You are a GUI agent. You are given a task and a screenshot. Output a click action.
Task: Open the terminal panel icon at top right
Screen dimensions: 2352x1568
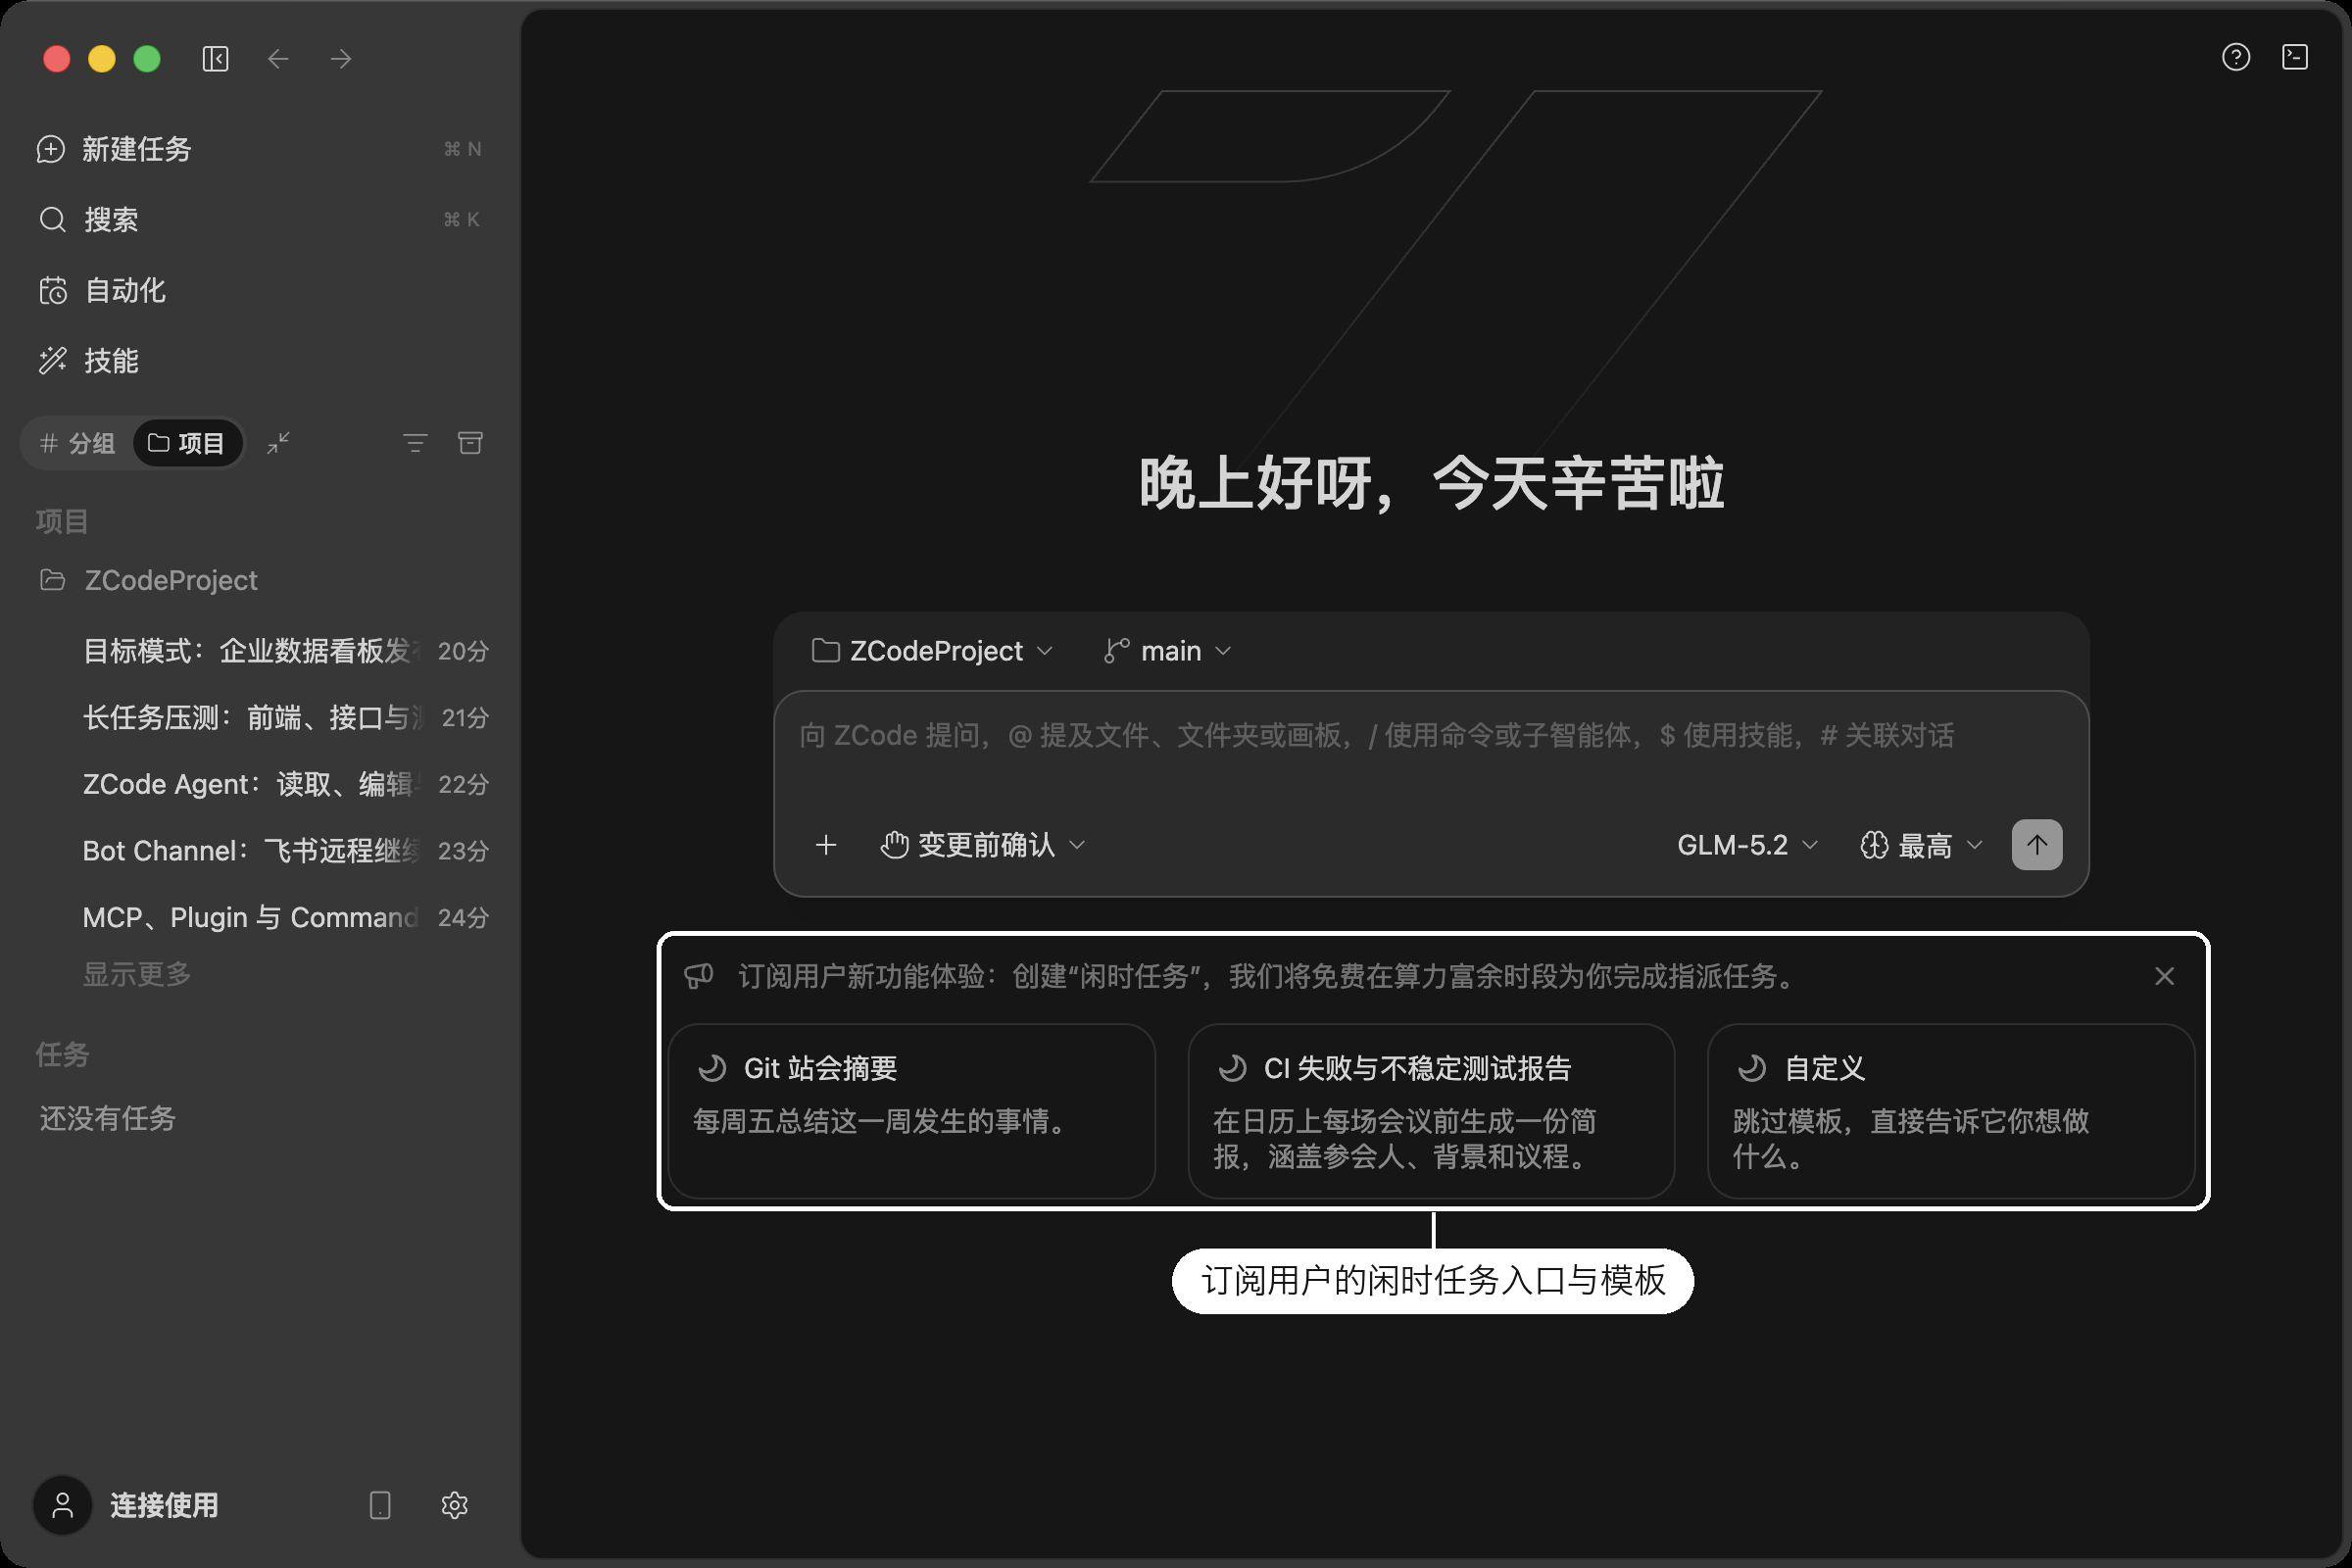click(2295, 57)
